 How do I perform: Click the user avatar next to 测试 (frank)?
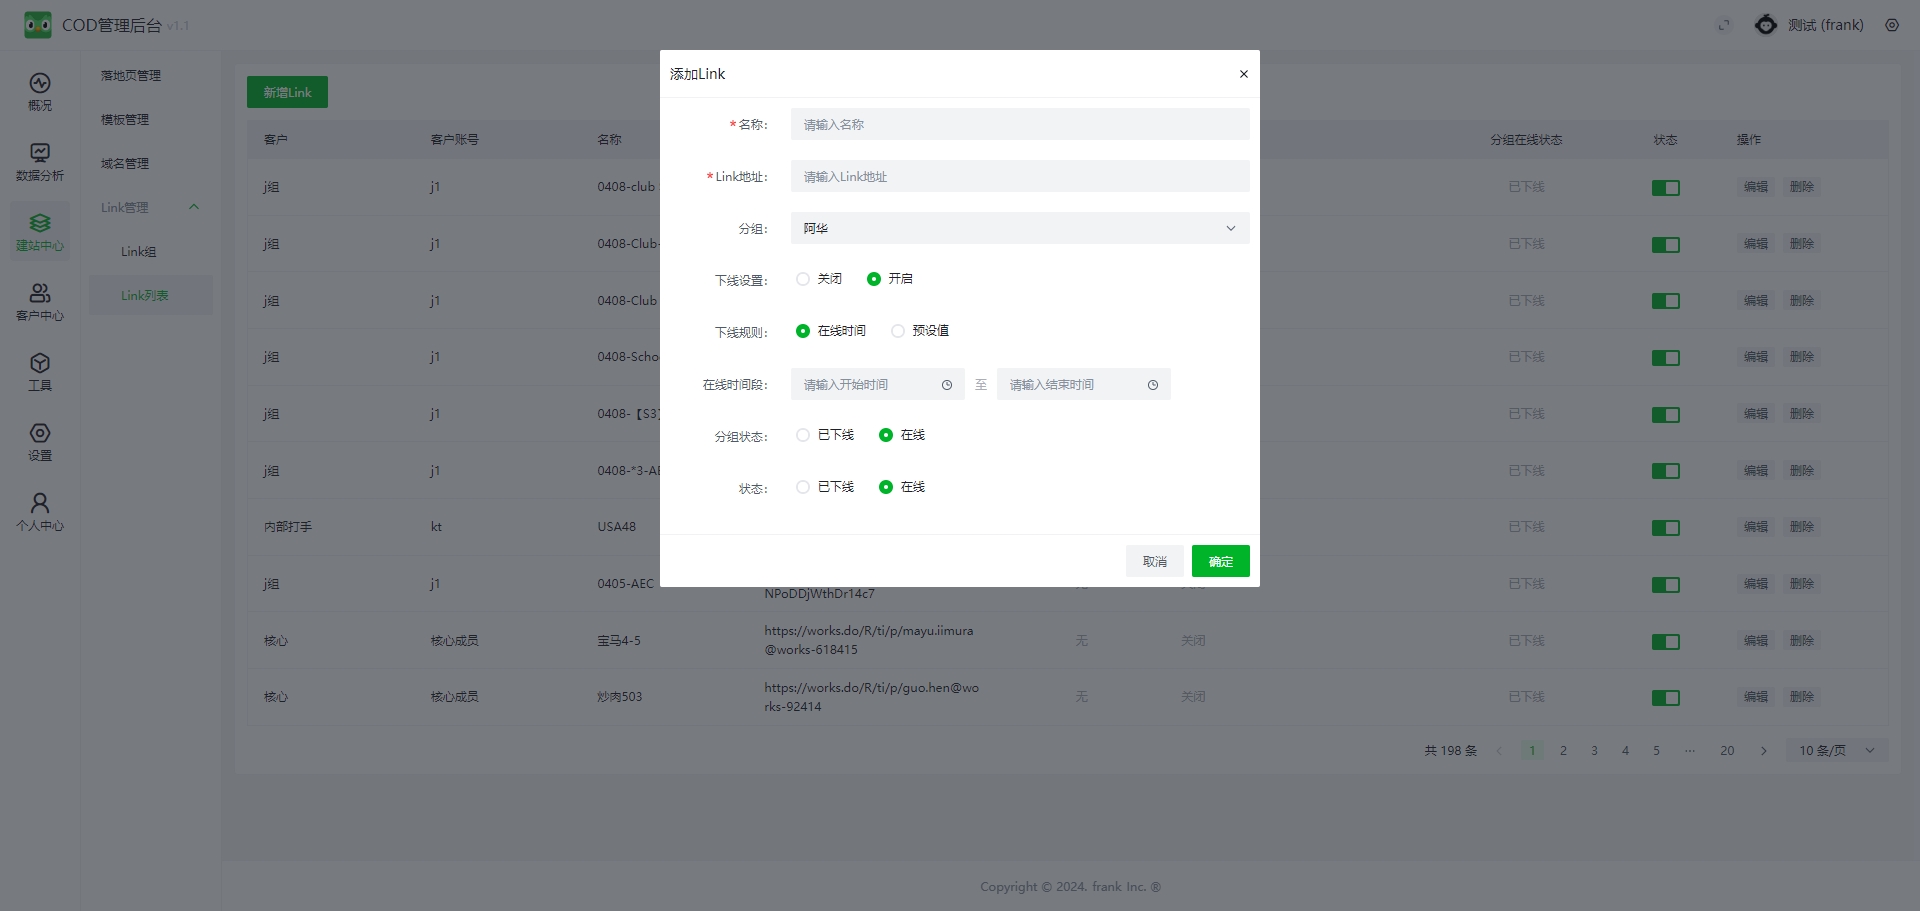1767,25
